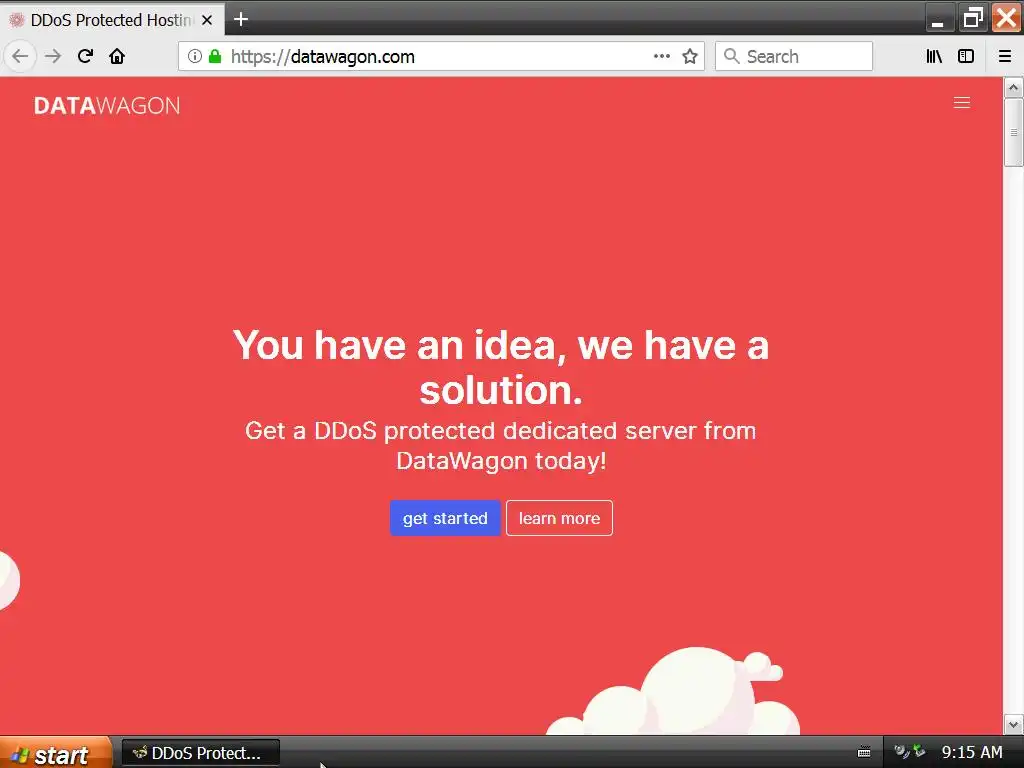Click into the browser Search field
Screen dimensions: 1024x768
tap(793, 56)
